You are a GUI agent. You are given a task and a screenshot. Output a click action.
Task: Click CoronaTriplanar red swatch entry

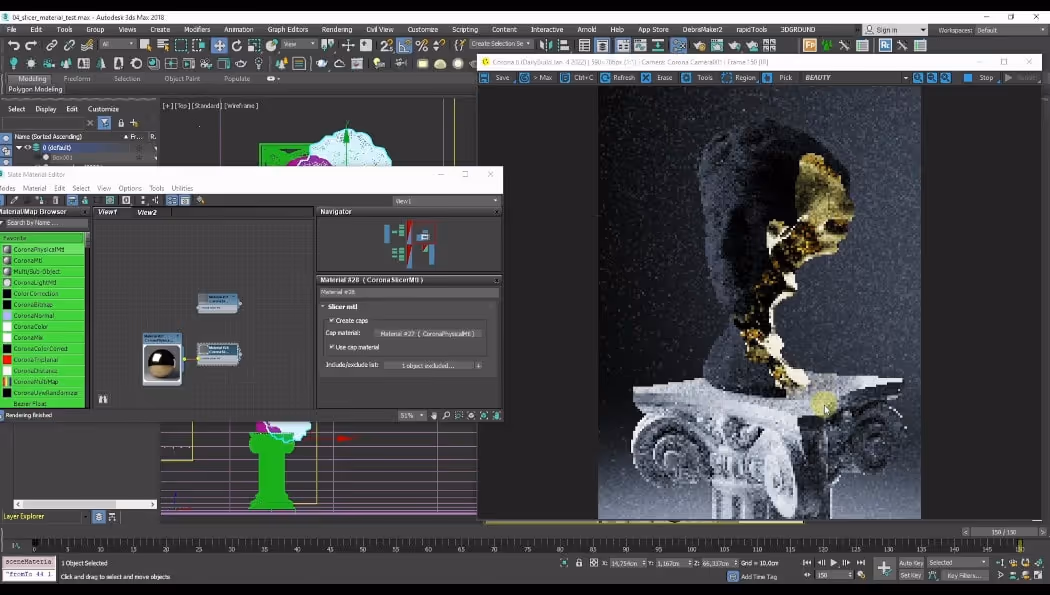(x=43, y=359)
